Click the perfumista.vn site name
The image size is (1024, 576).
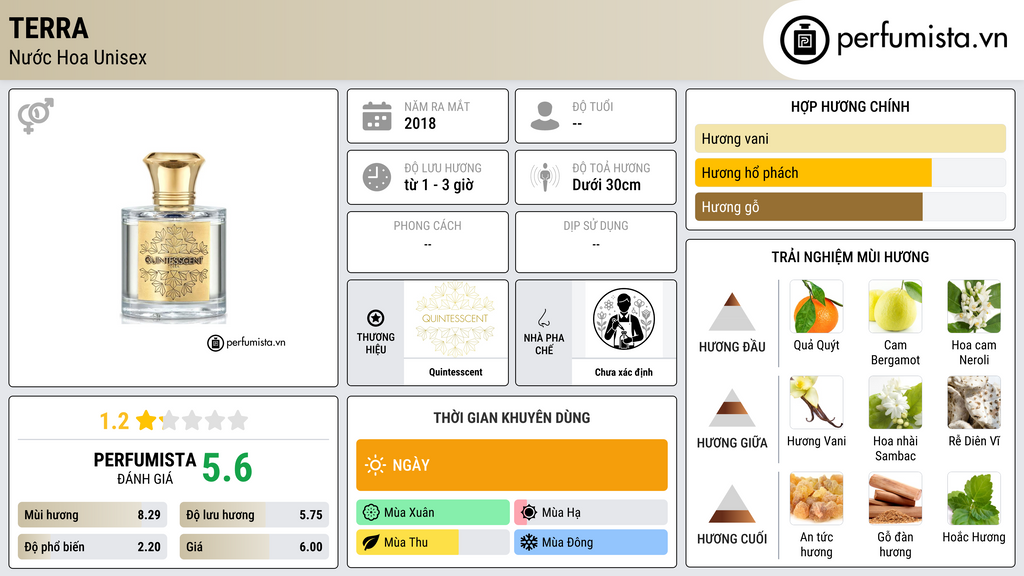pos(922,38)
